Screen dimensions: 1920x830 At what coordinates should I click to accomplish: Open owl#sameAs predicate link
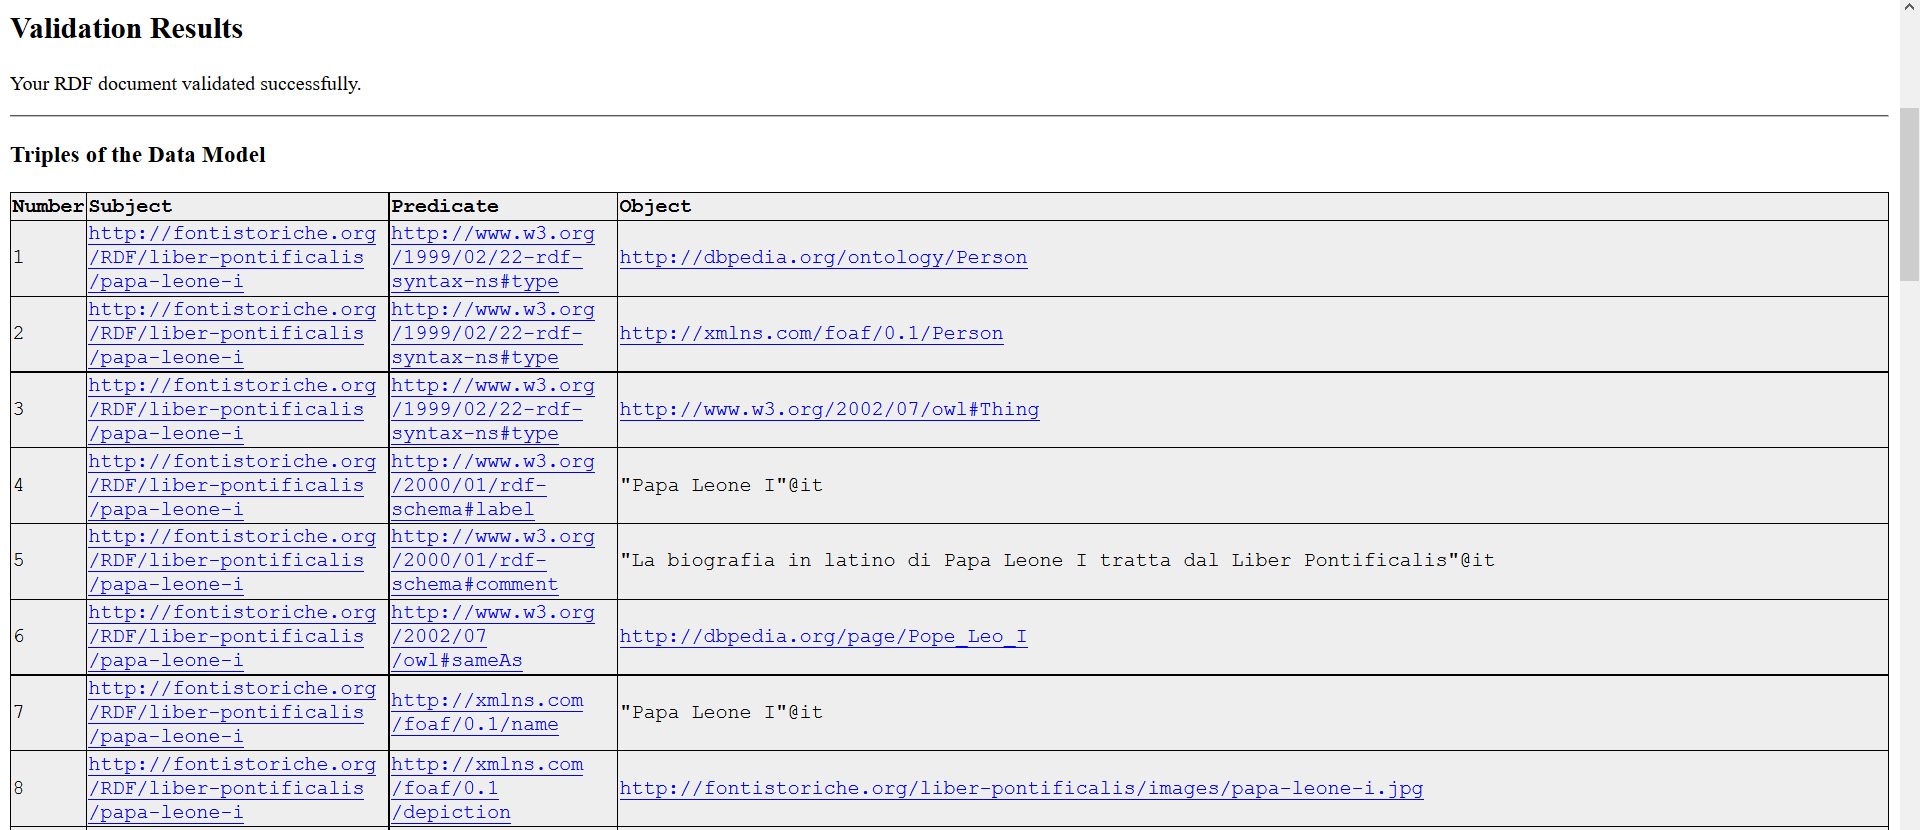(493, 637)
